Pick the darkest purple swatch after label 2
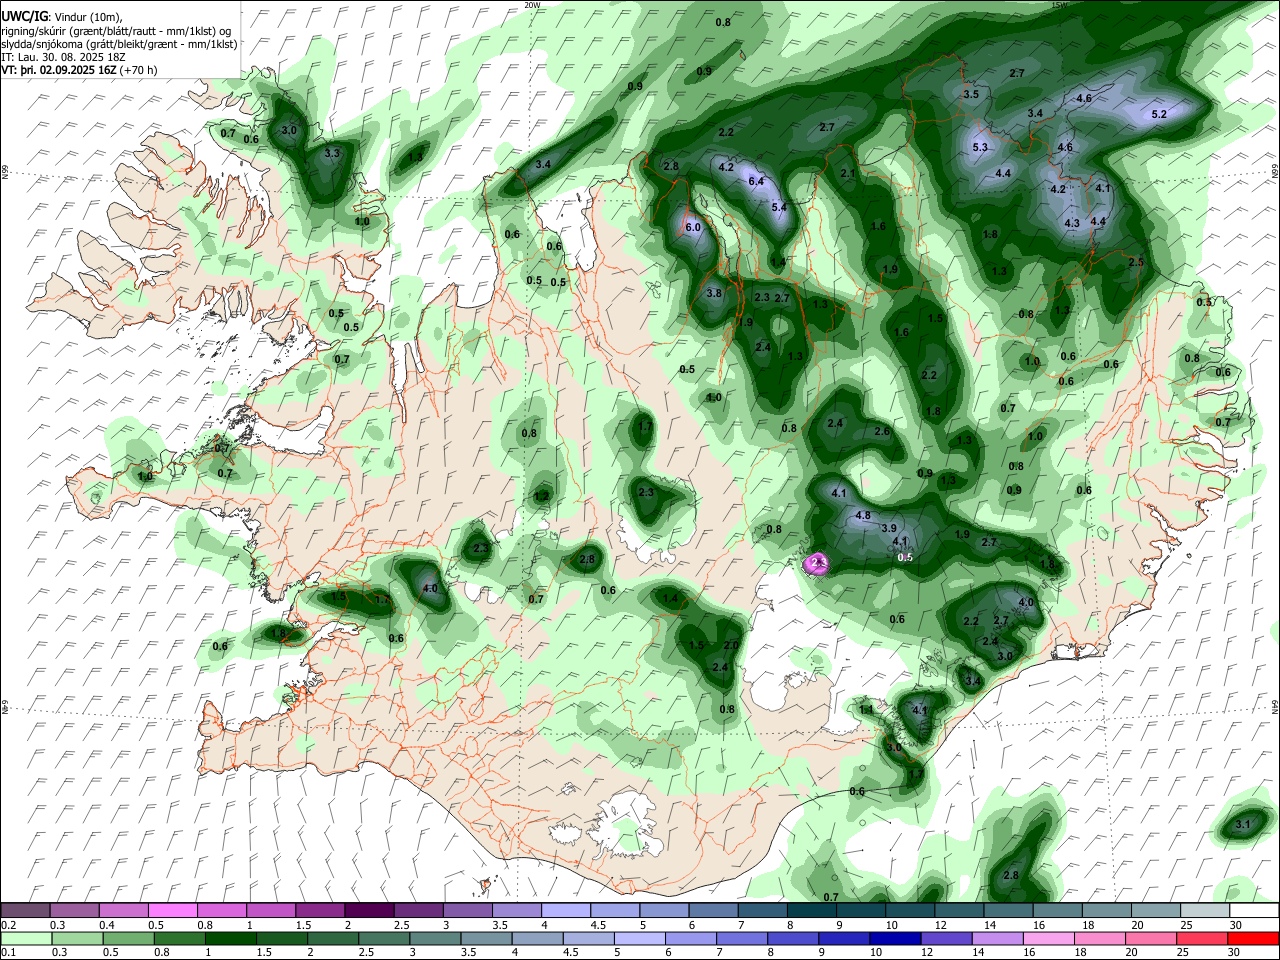1280x960 pixels. (x=369, y=910)
